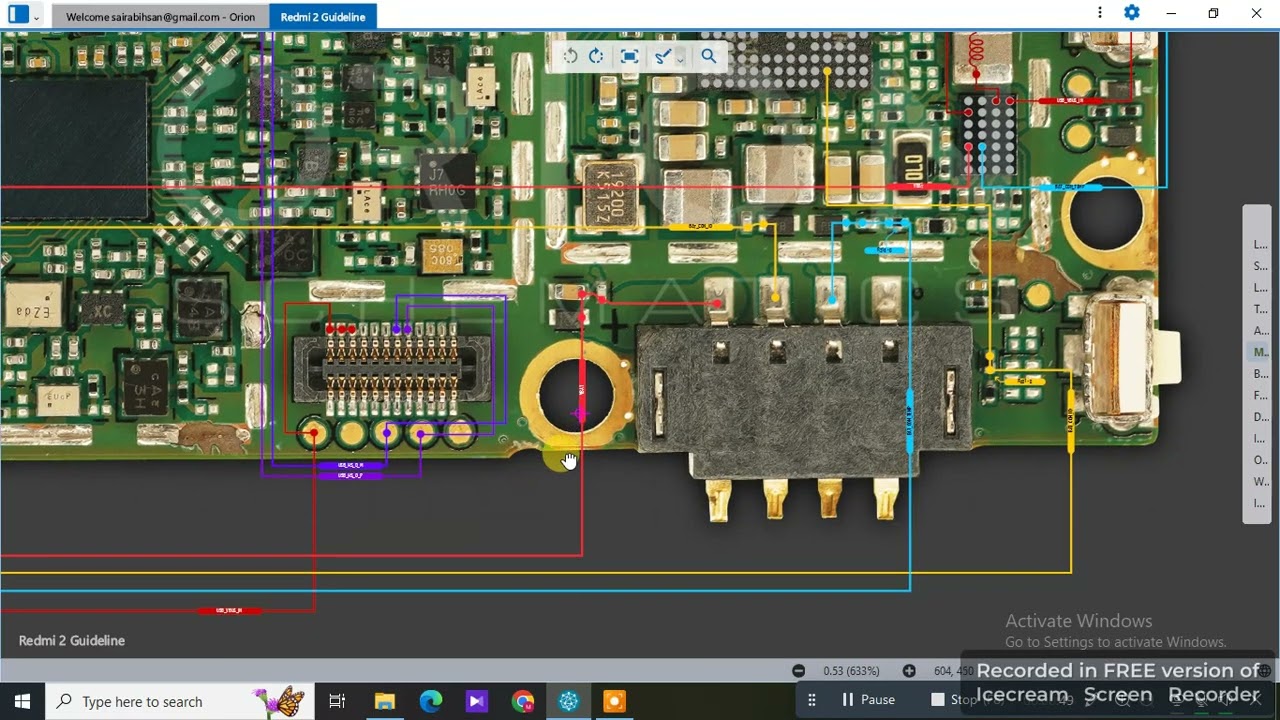The width and height of the screenshot is (1280, 720).
Task: Click the black battery connector on the board
Action: coord(804,401)
